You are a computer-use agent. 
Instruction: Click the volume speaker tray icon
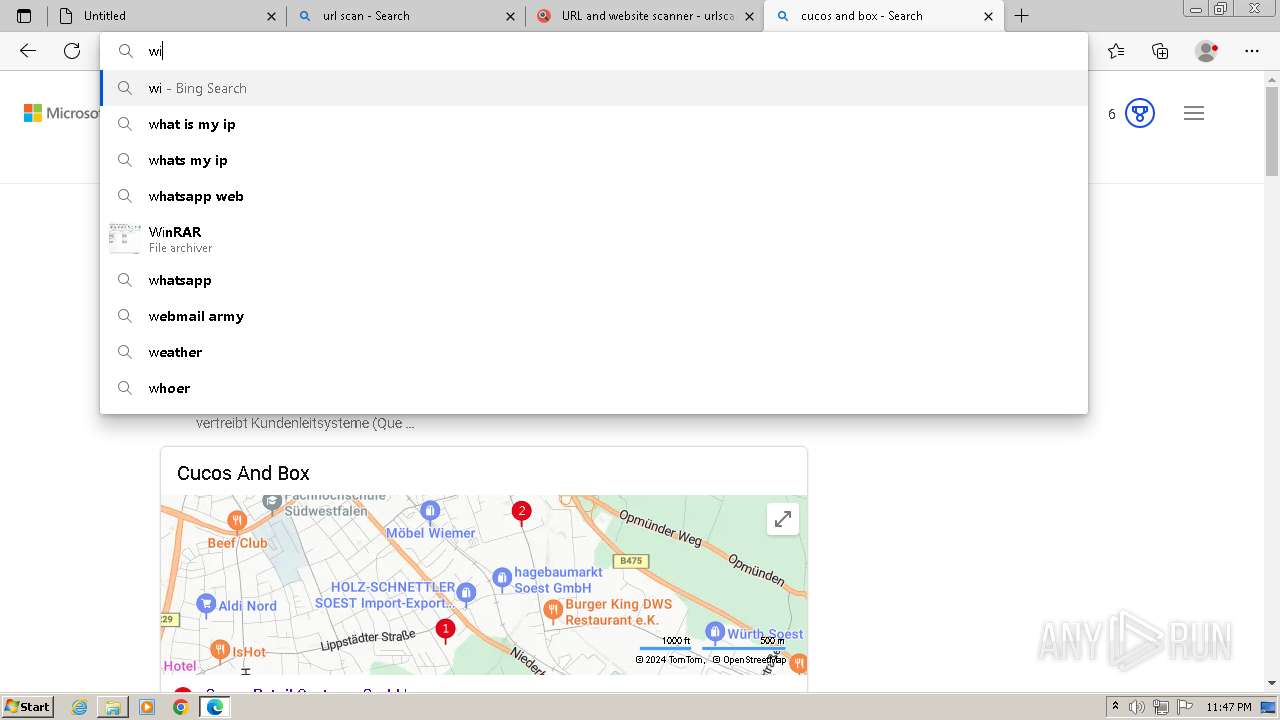click(x=1137, y=707)
